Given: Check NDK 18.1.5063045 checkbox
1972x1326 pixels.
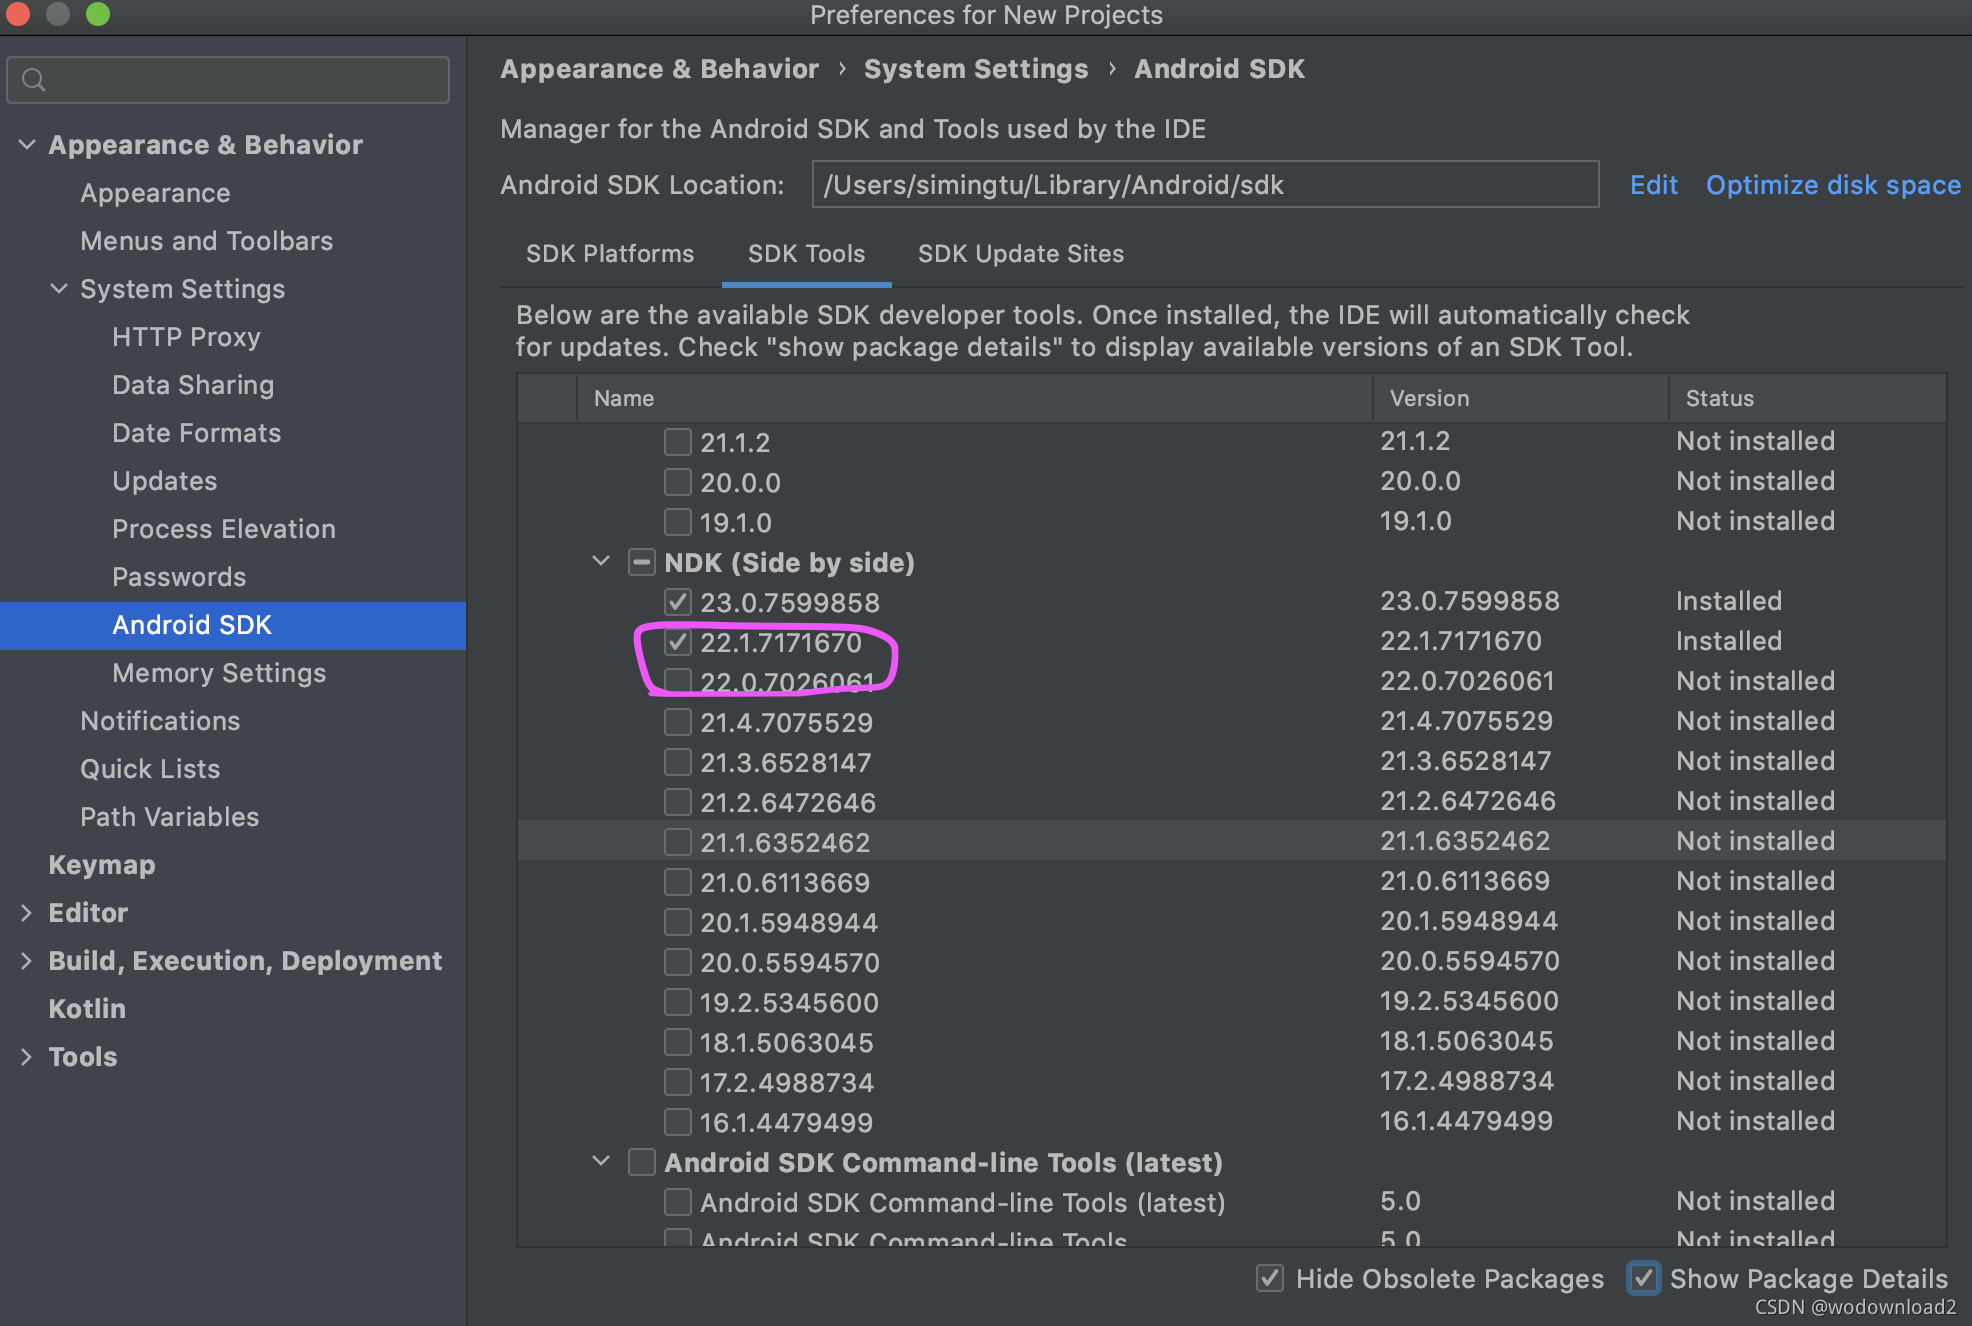Looking at the screenshot, I should pos(677,1042).
